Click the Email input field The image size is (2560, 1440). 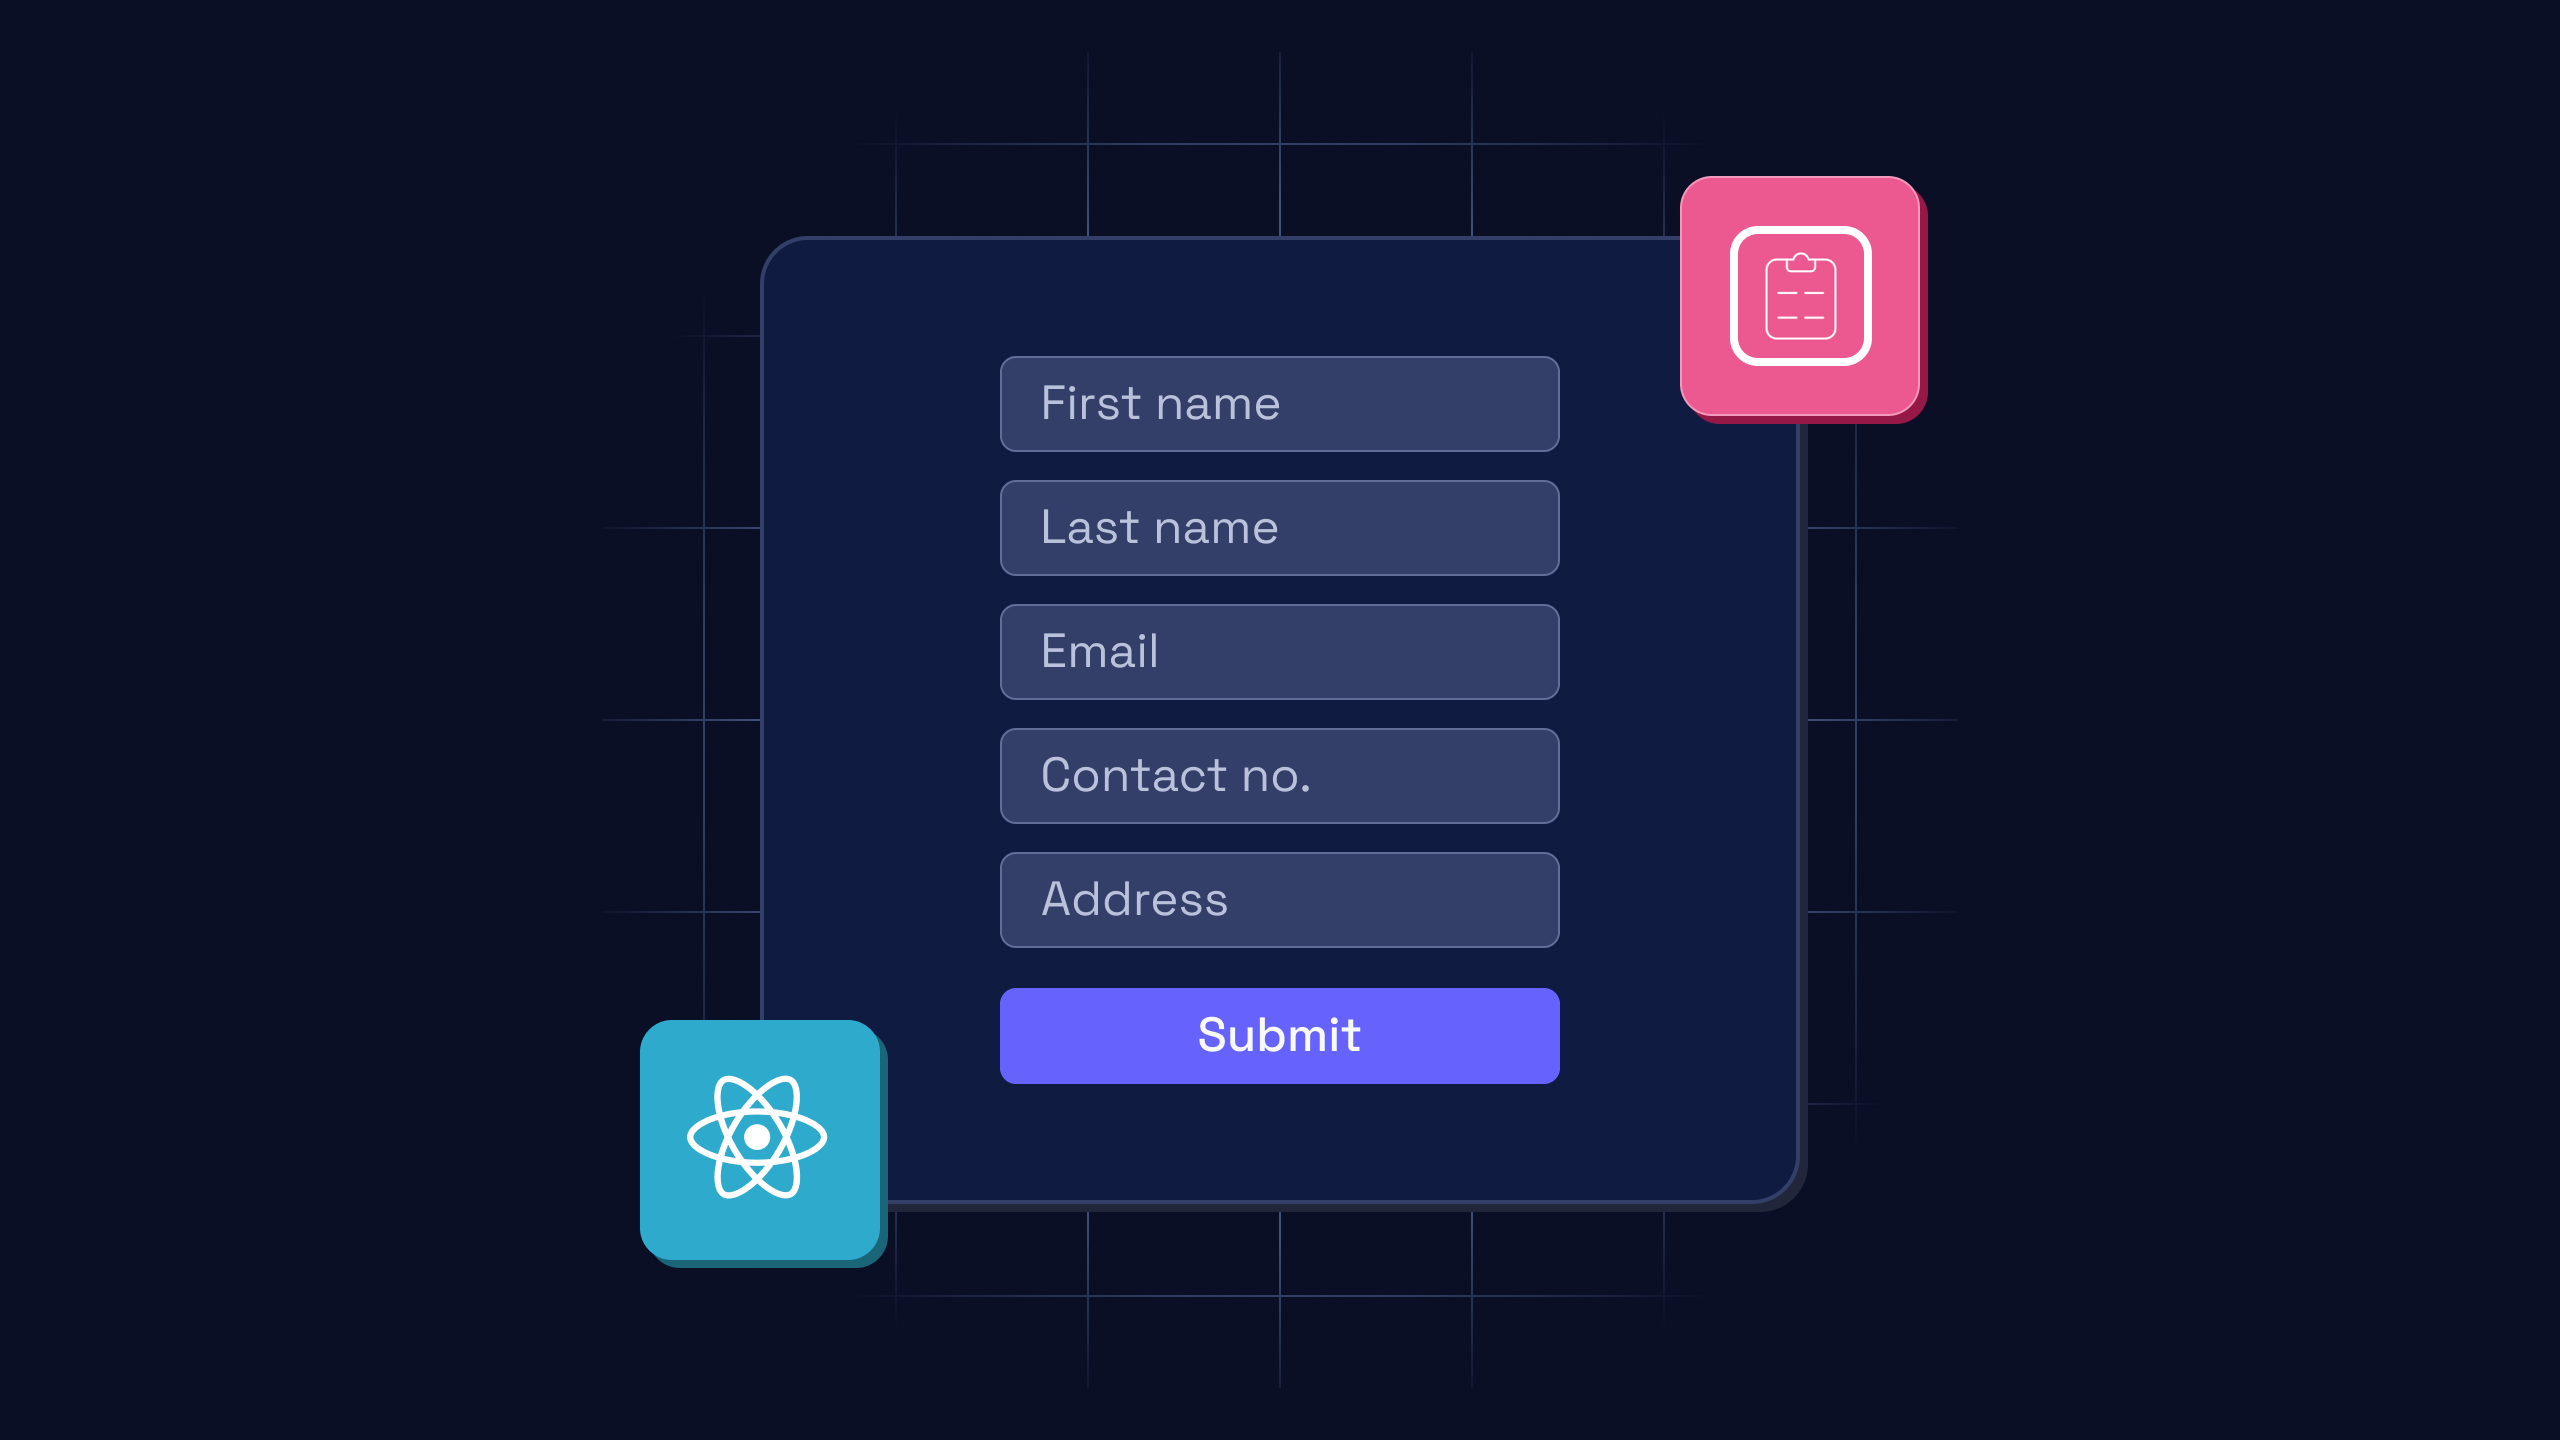pos(1280,651)
